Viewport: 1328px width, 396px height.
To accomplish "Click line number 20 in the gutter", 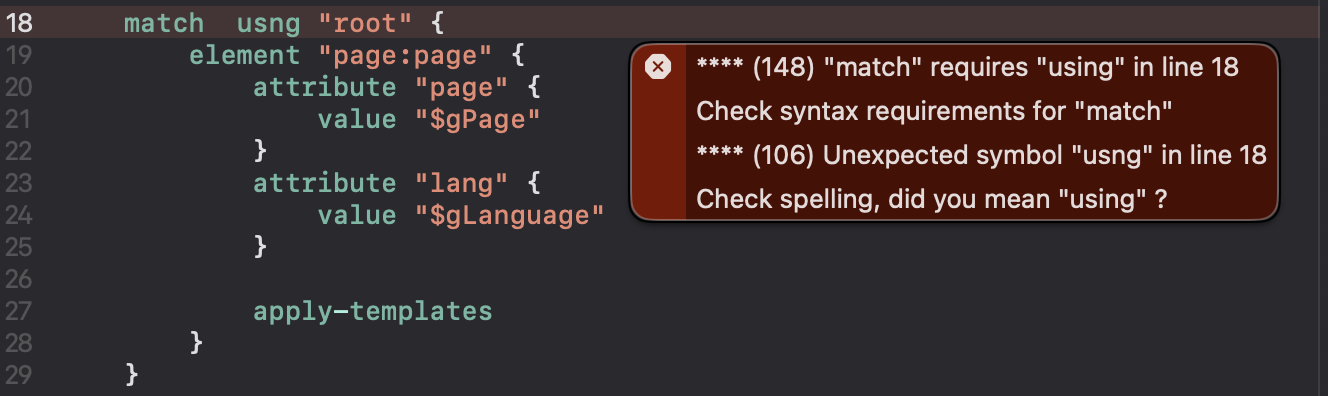I will click(20, 87).
